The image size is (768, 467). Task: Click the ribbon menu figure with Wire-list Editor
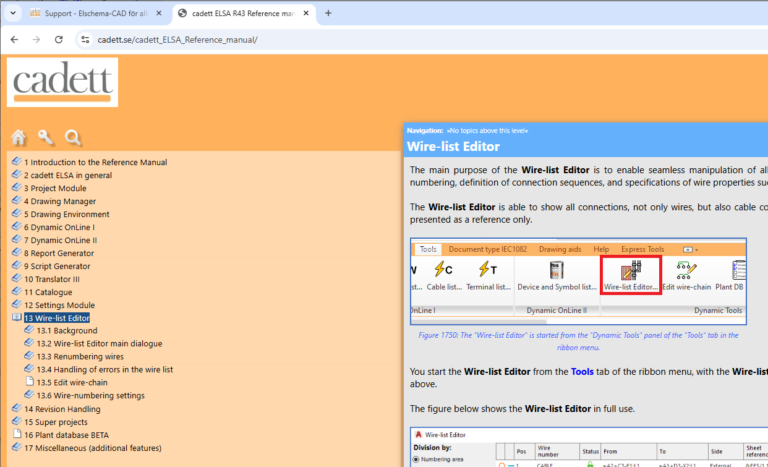click(x=578, y=282)
